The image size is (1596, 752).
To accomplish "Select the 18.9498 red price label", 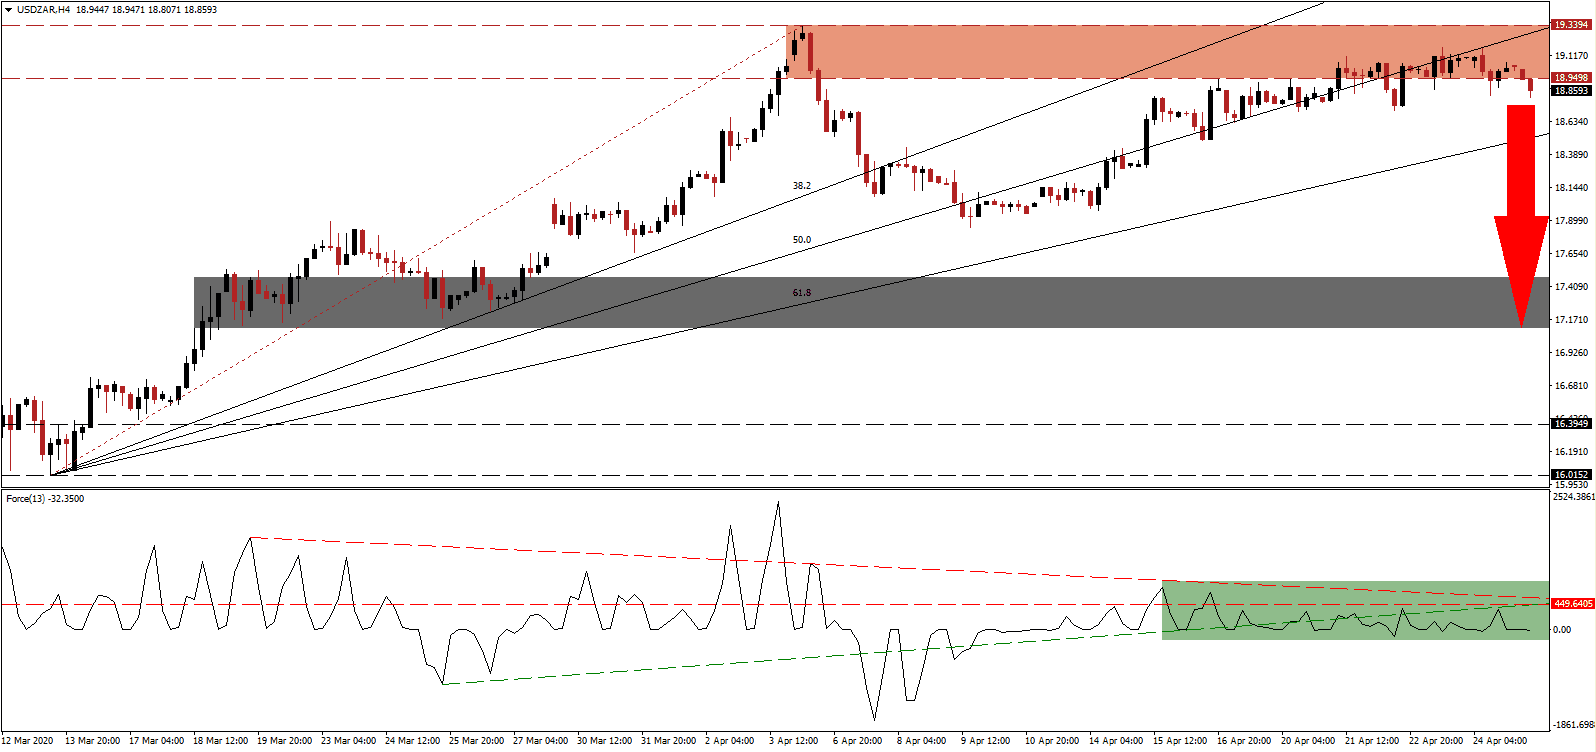I will pyautogui.click(x=1571, y=78).
